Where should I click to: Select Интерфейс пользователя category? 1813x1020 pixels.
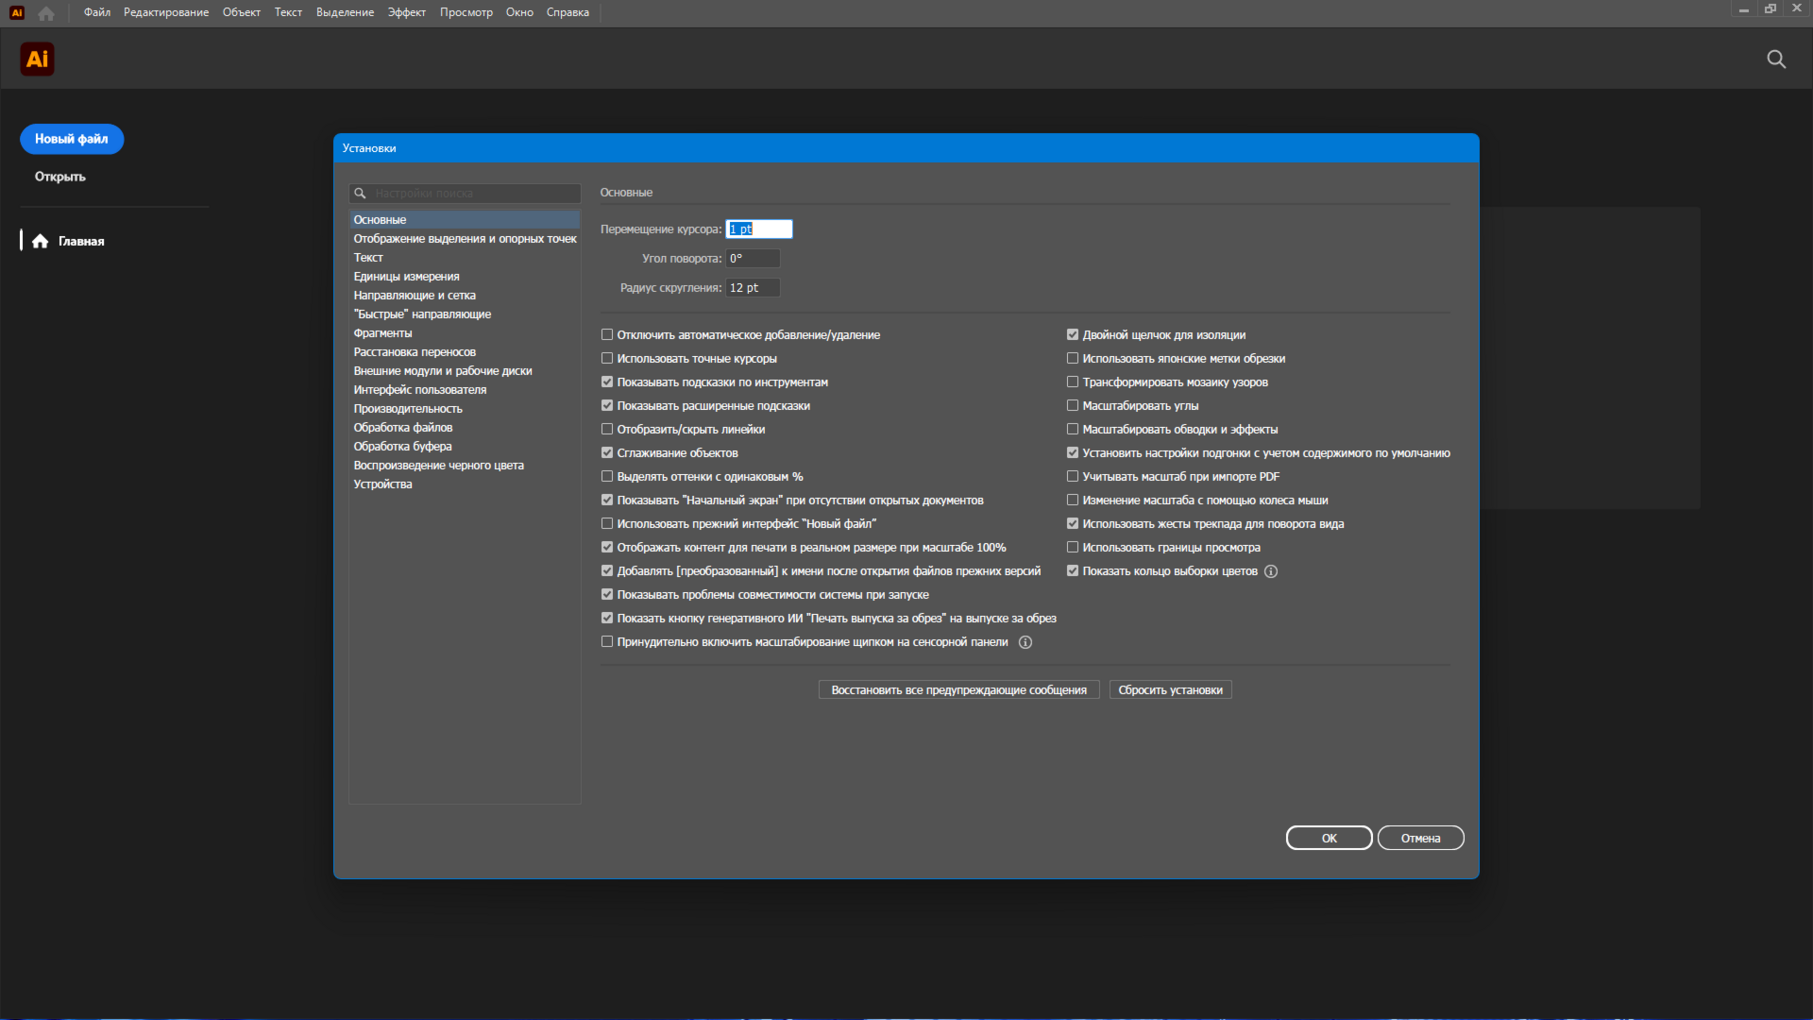pos(420,390)
